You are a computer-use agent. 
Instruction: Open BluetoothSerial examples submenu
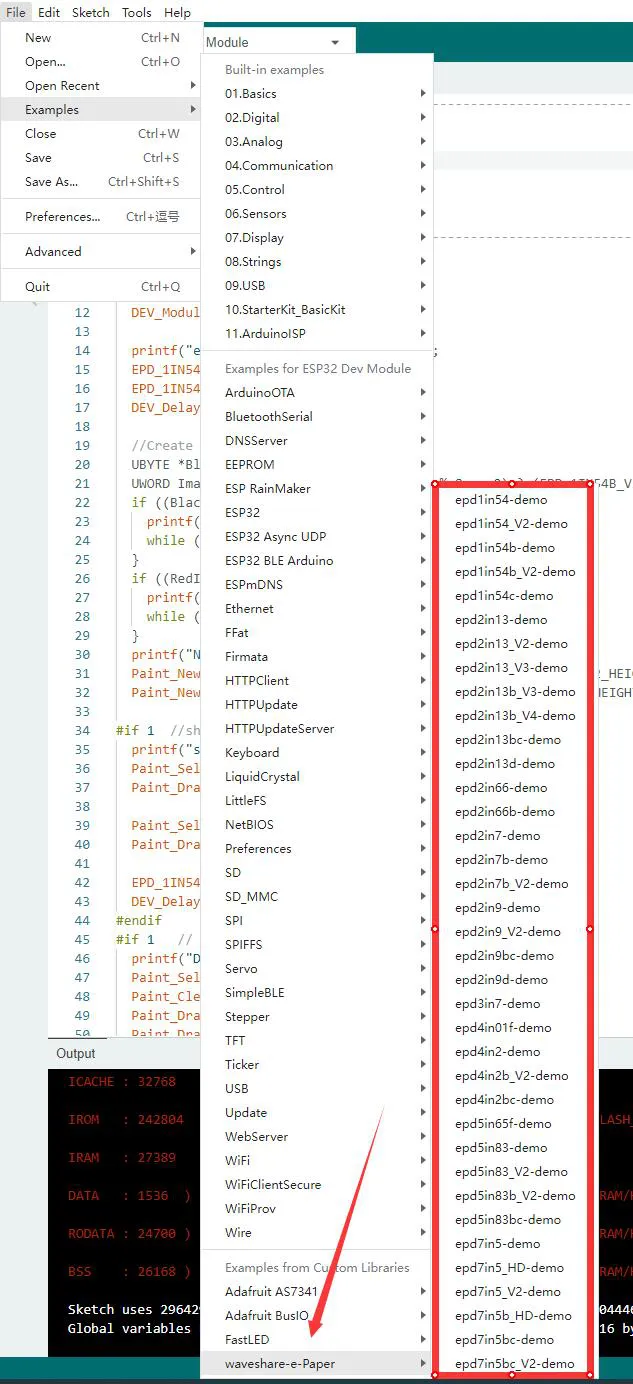(x=317, y=417)
